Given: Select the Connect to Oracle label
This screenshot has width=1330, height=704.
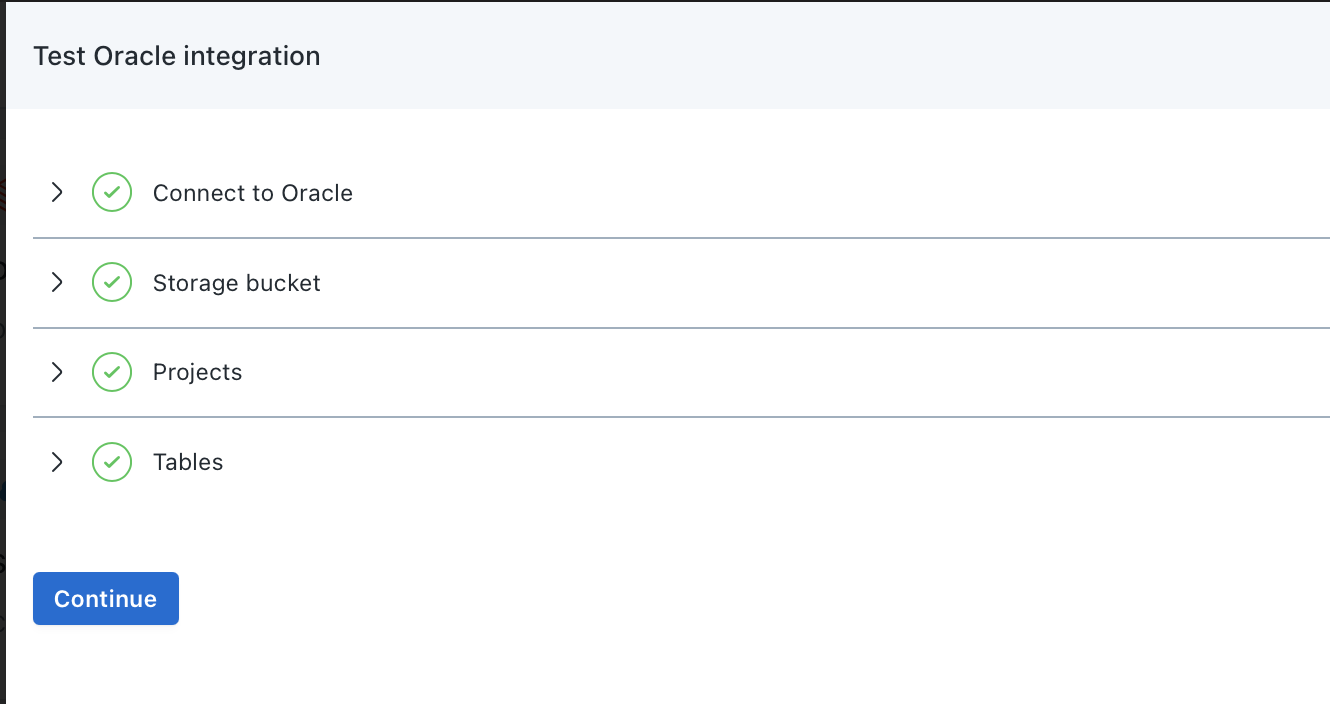Looking at the screenshot, I should pyautogui.click(x=252, y=193).
